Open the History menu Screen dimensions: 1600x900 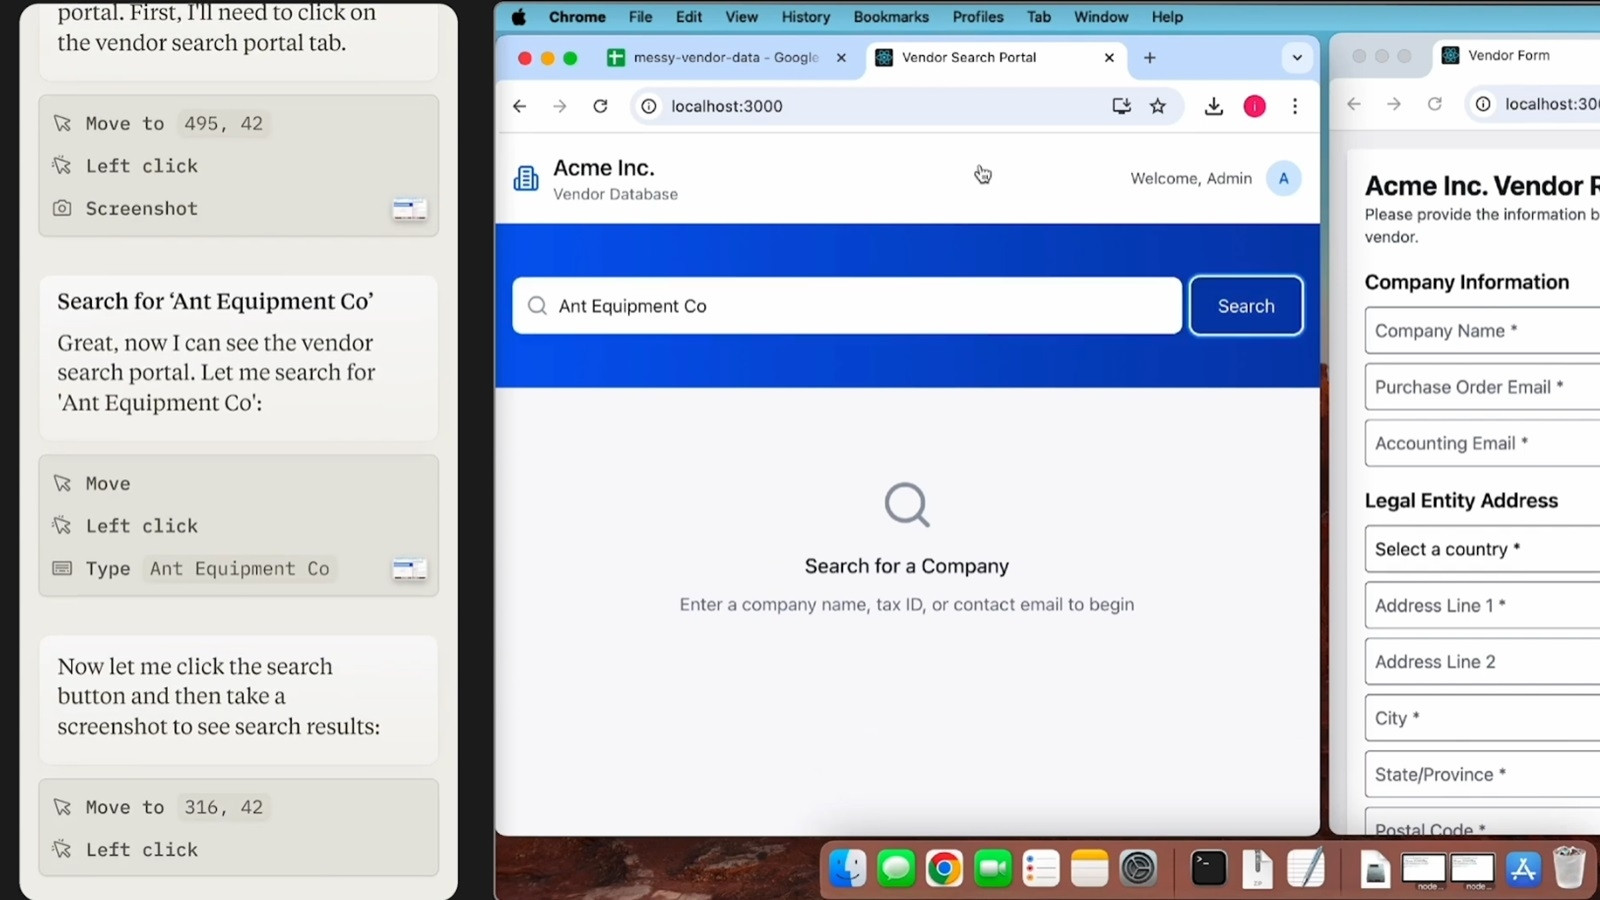(805, 17)
